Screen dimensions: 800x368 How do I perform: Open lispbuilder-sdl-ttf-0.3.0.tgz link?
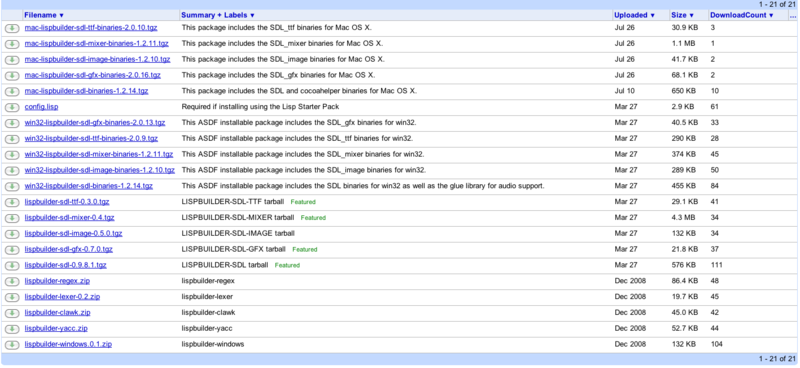point(67,202)
